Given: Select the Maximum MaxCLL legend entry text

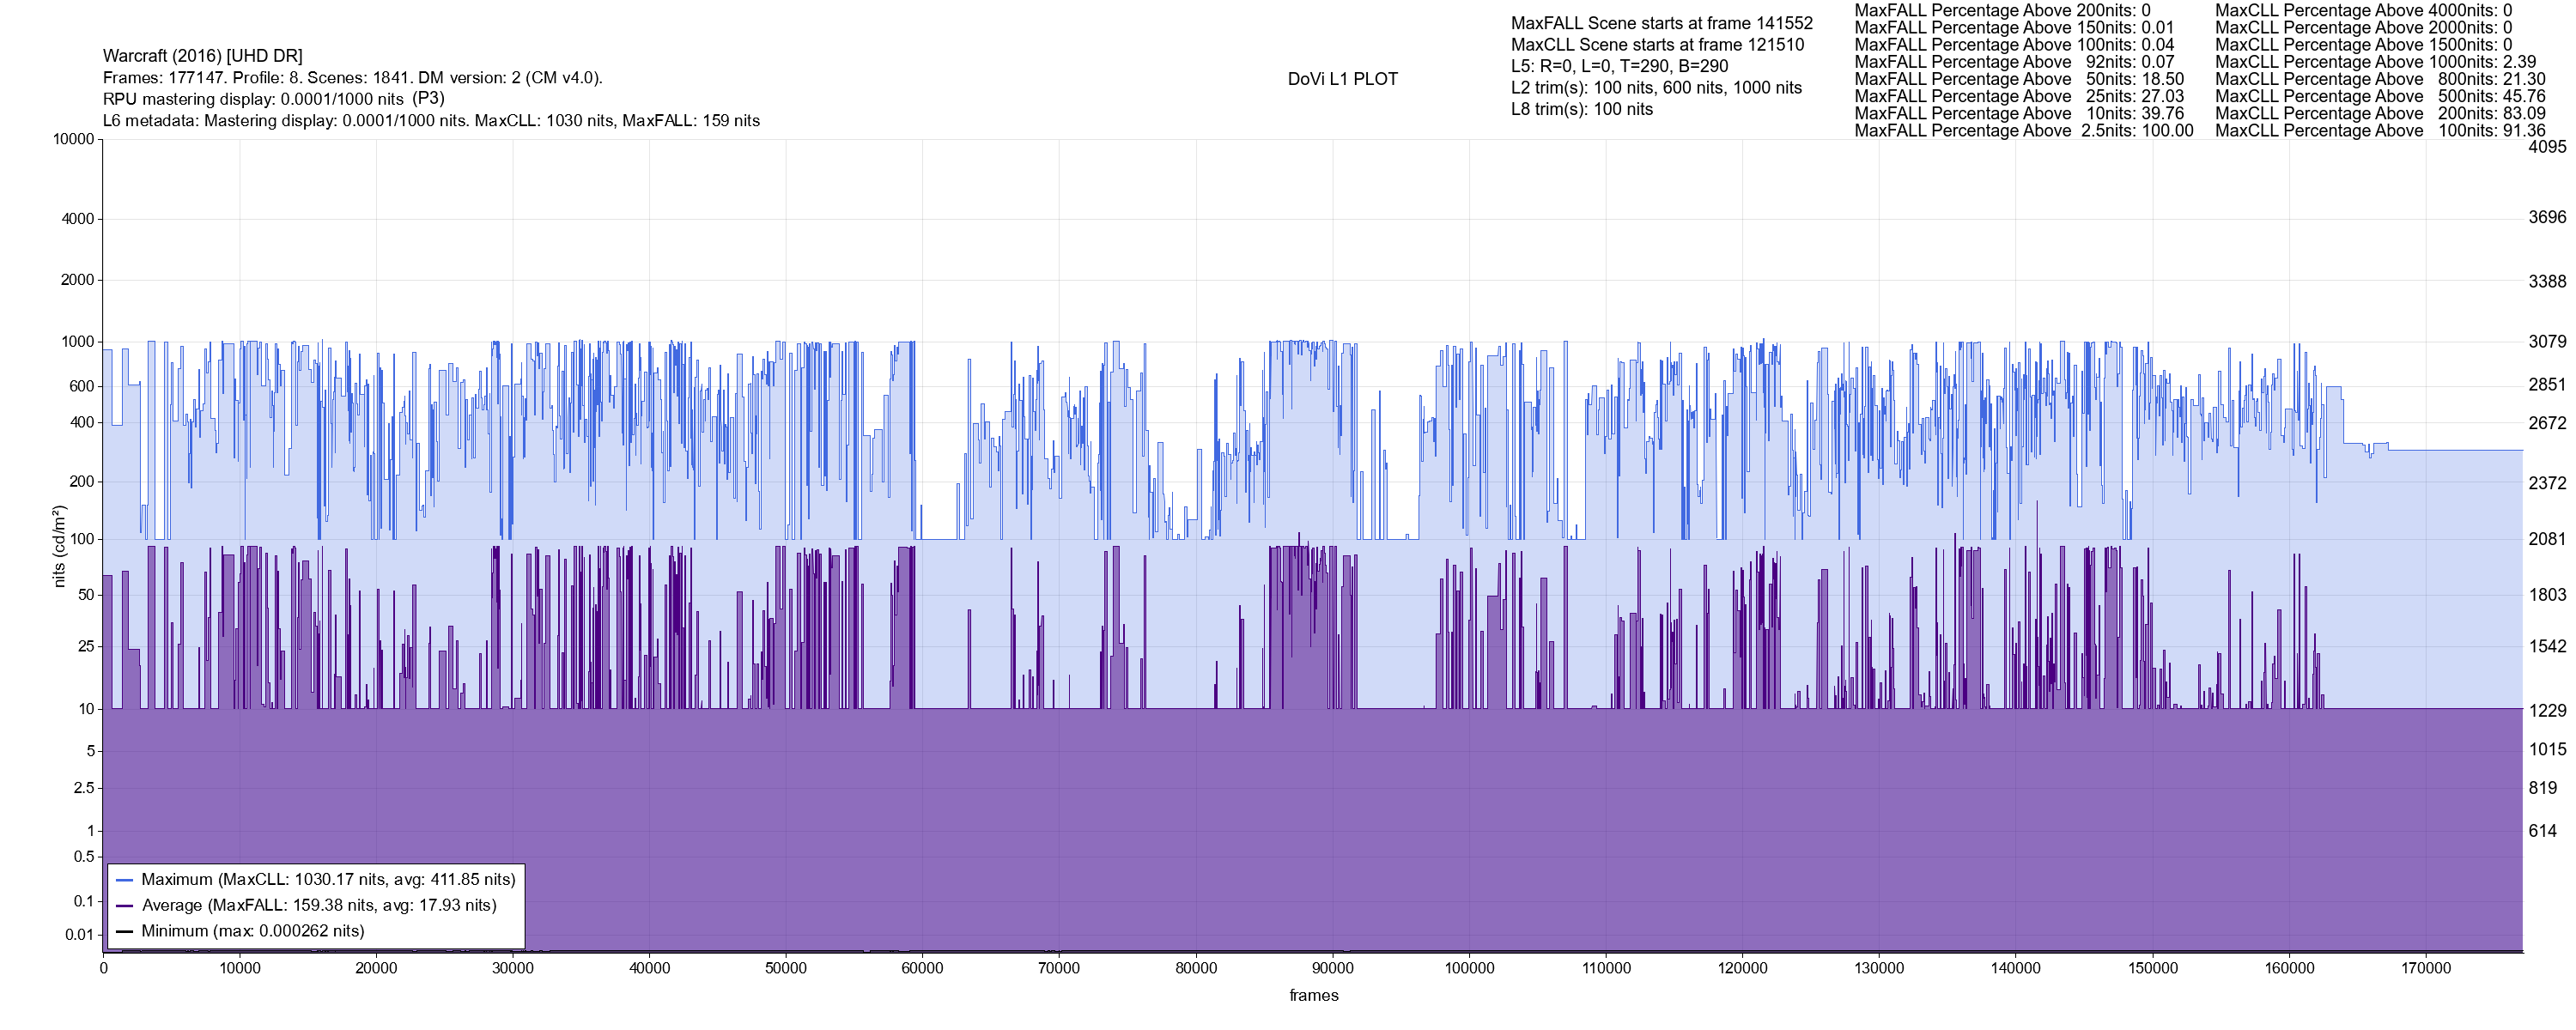Looking at the screenshot, I should click(328, 880).
